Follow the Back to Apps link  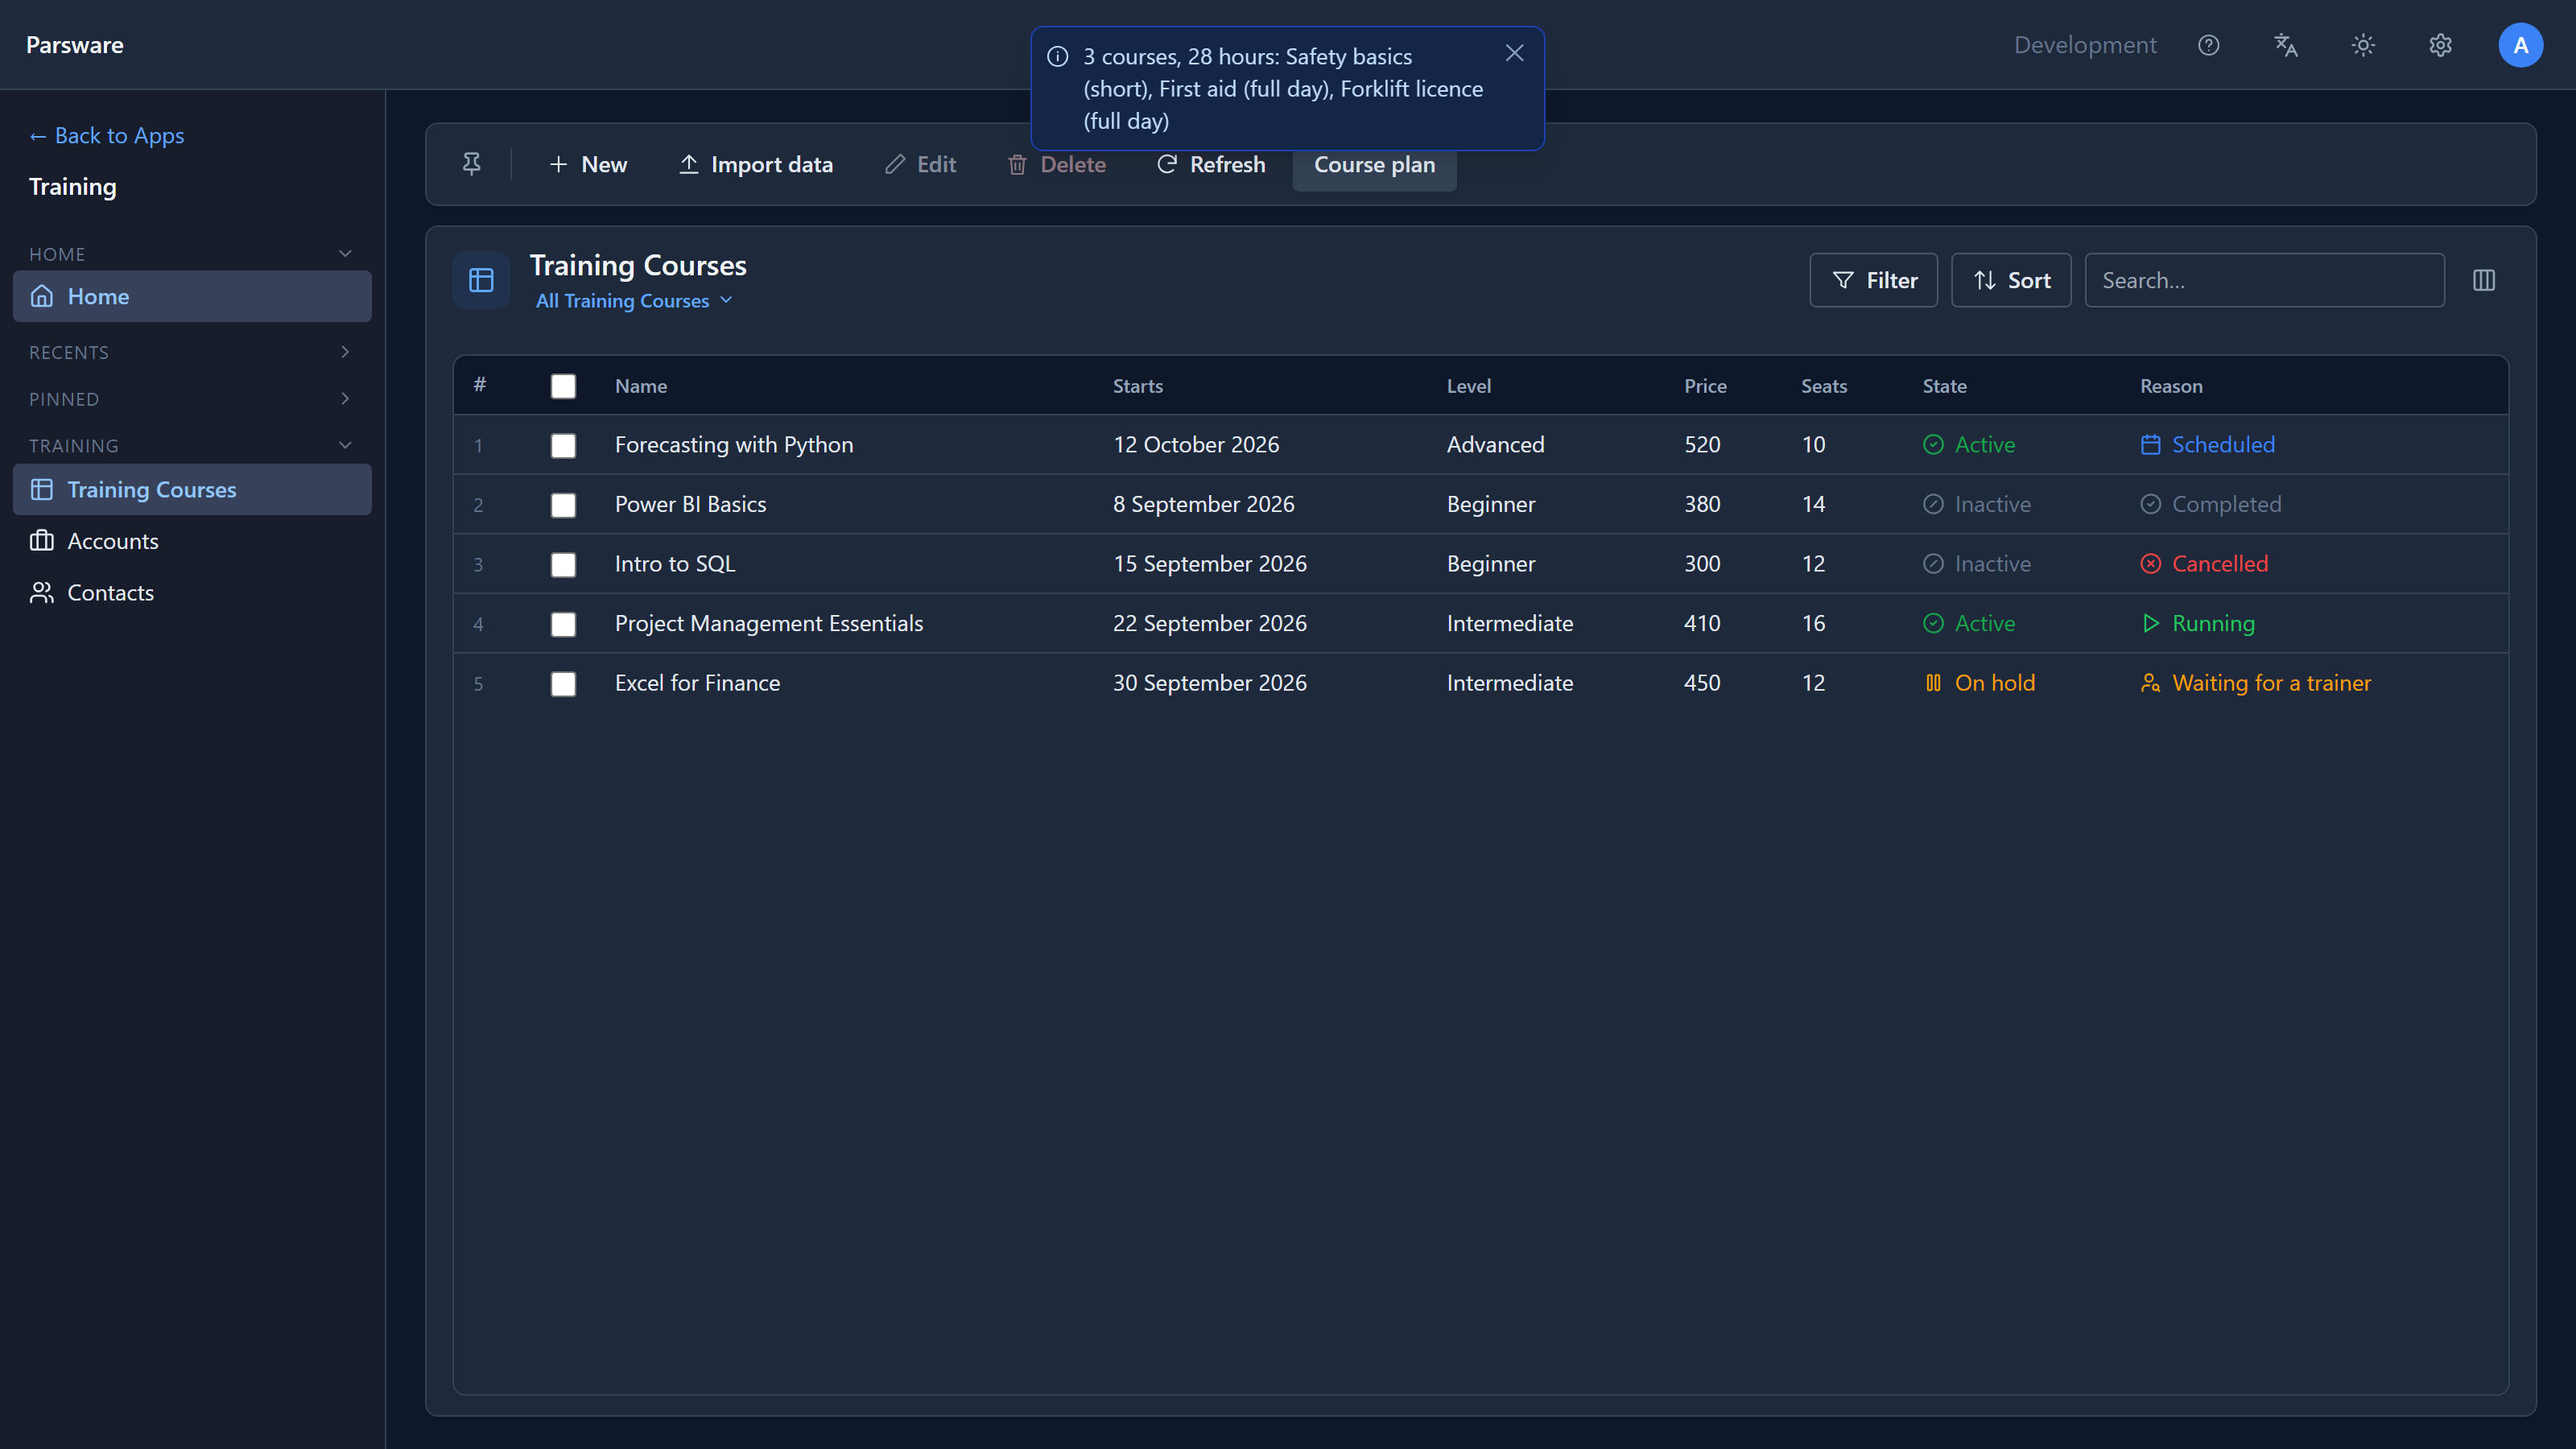point(107,135)
